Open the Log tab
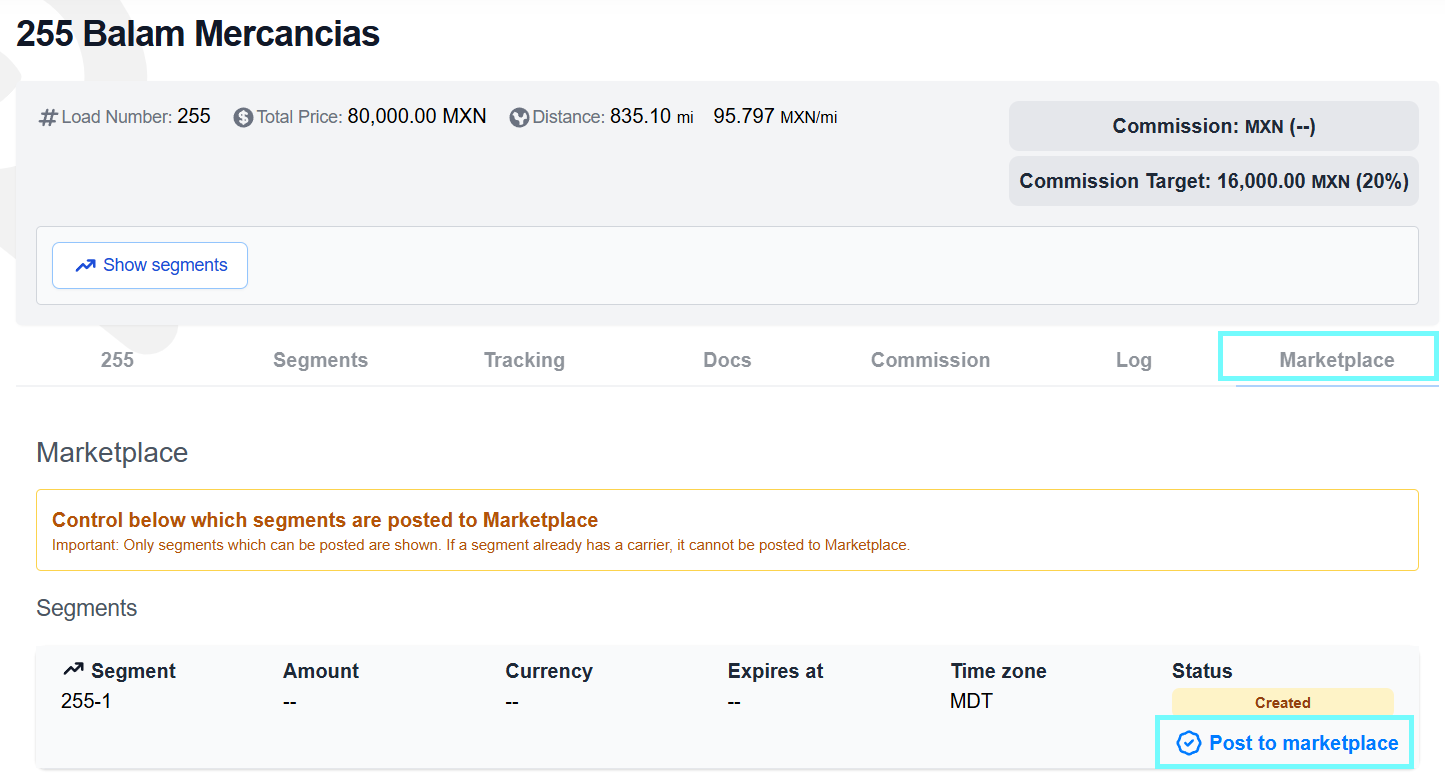Screen dimensions: 1445x784 click(x=1133, y=360)
